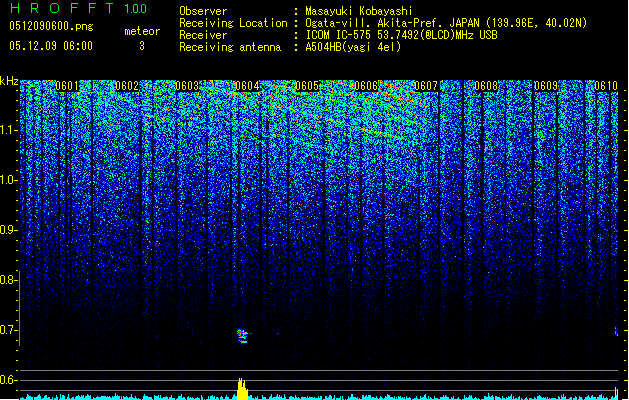Click the kHz axis unit label
The height and width of the screenshot is (400, 629).
point(9,81)
